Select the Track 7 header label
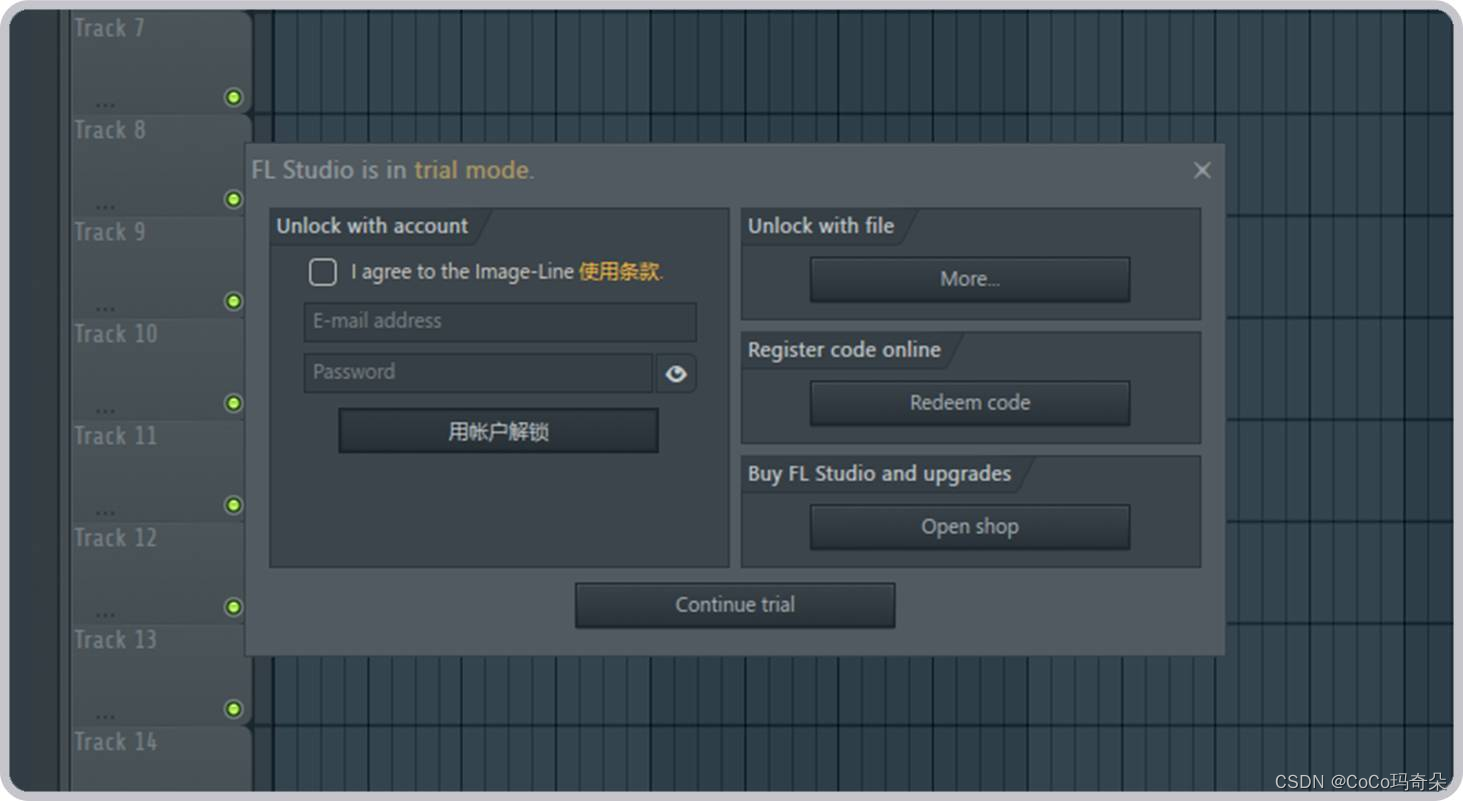Viewport: 1463px width, 801px height. pos(109,28)
